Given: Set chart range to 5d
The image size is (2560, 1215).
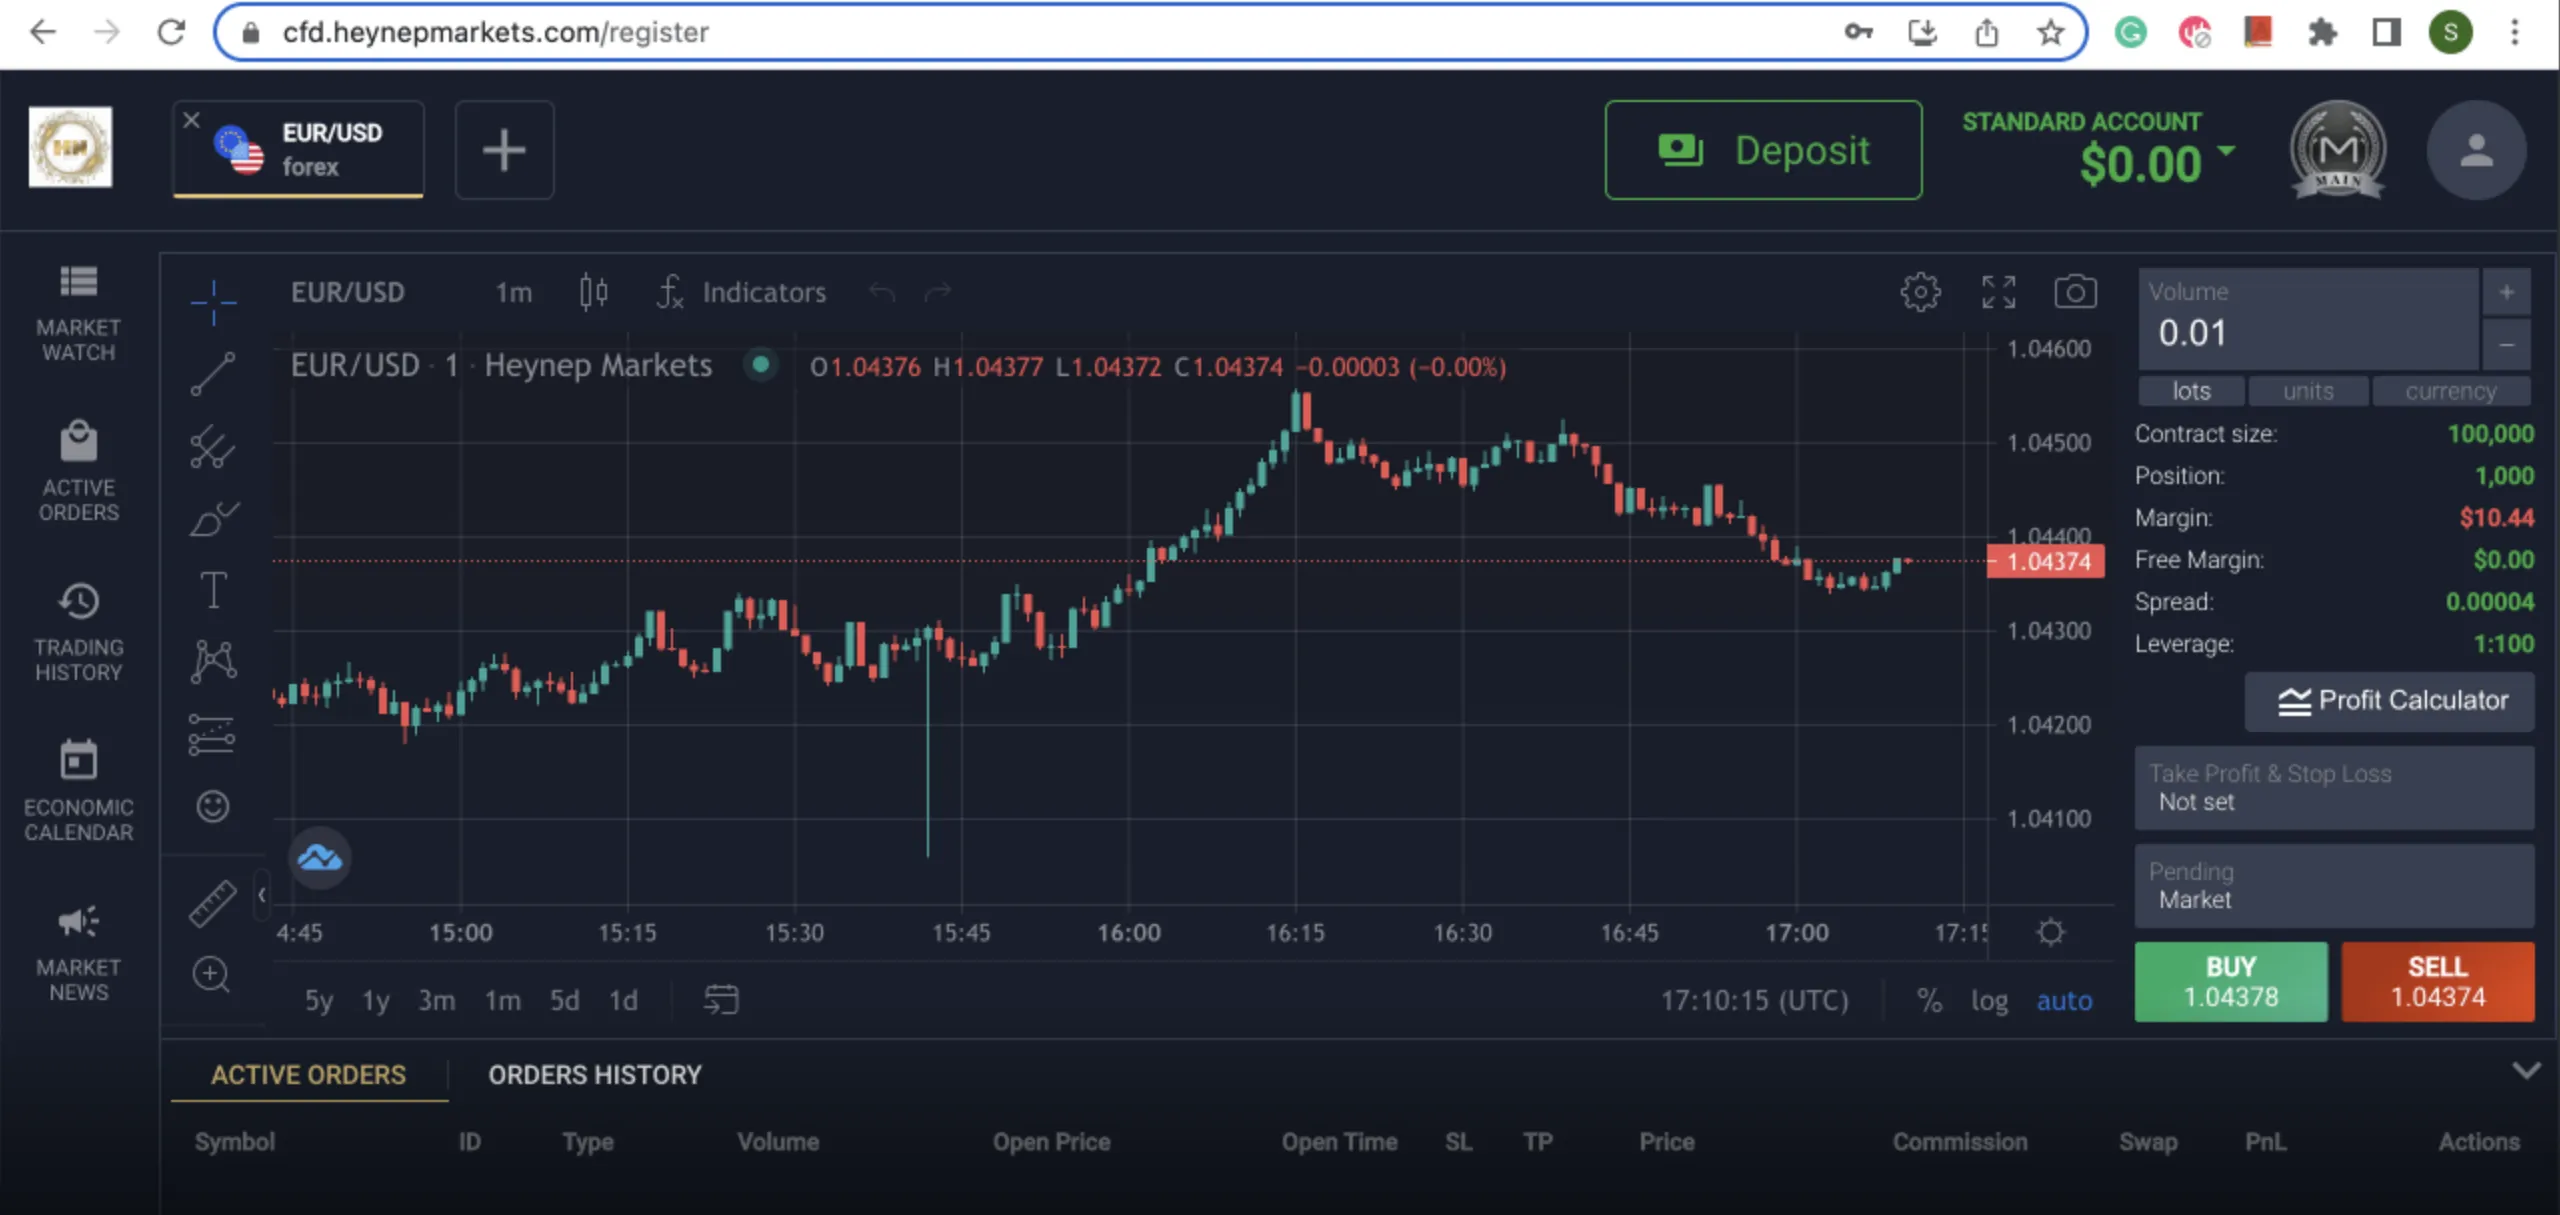Looking at the screenshot, I should click(x=564, y=1000).
